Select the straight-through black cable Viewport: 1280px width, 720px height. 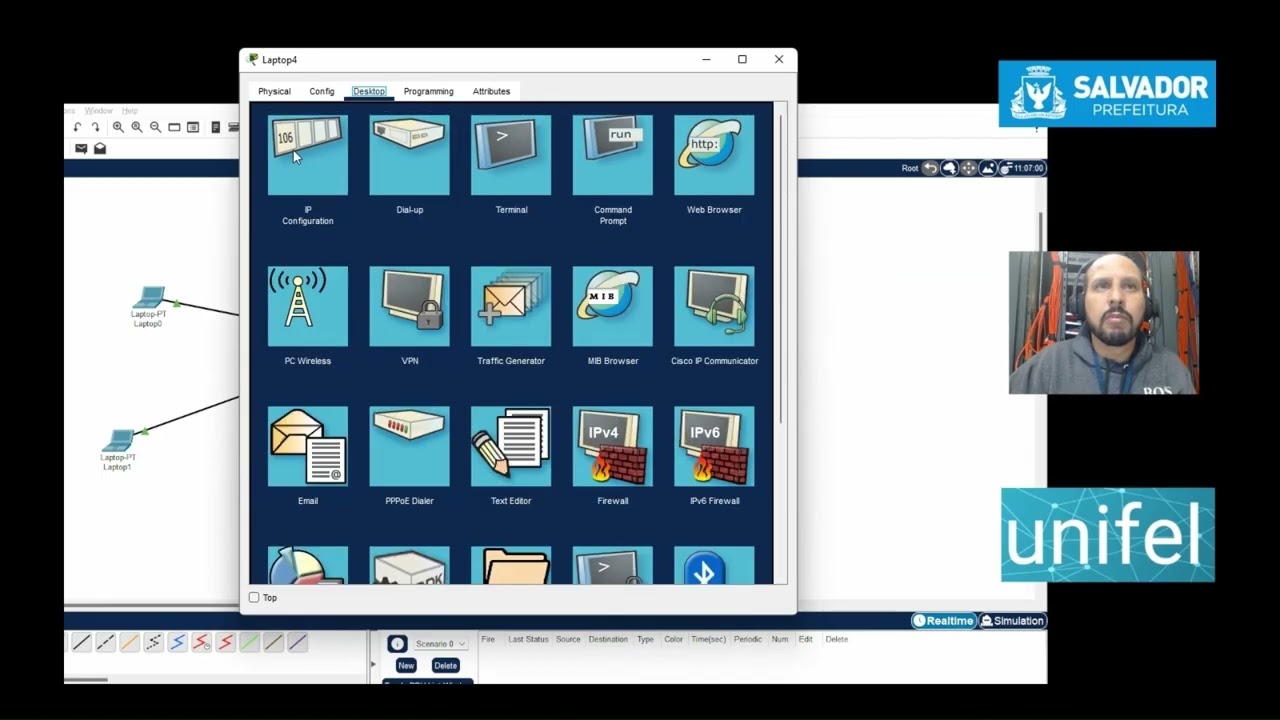pyautogui.click(x=82, y=642)
